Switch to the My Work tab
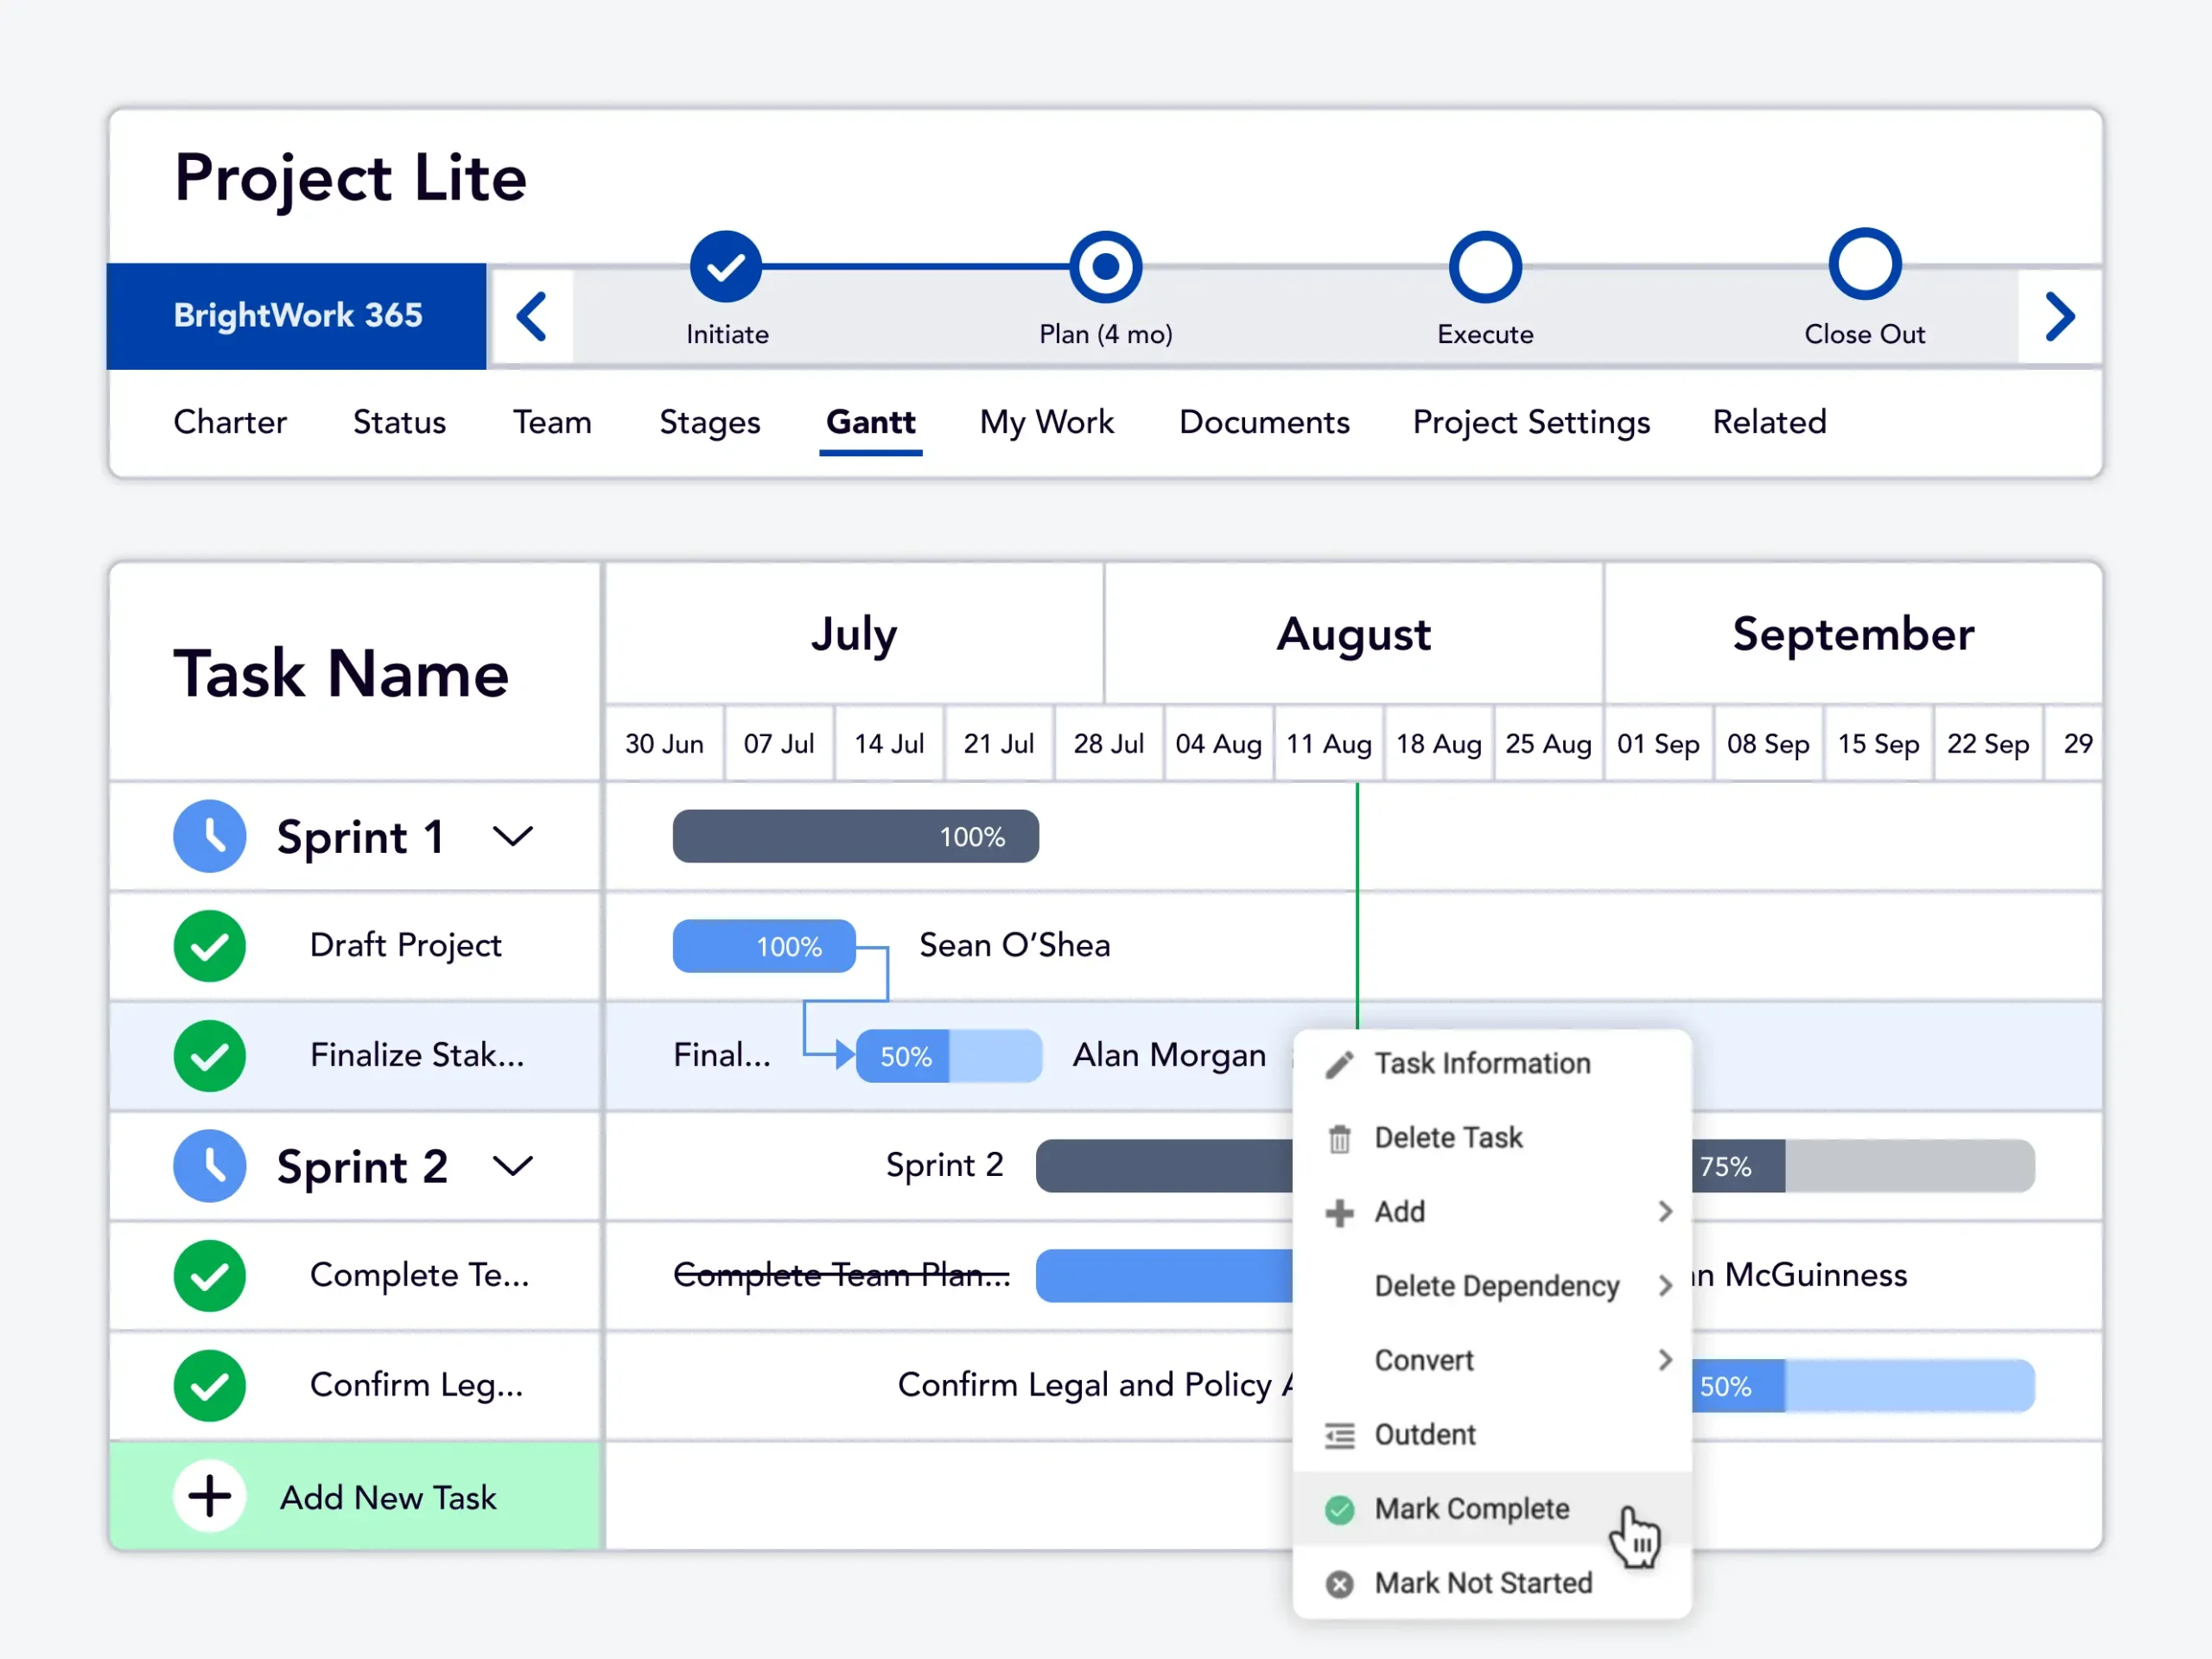This screenshot has height=1659, width=2212. pos(1046,422)
